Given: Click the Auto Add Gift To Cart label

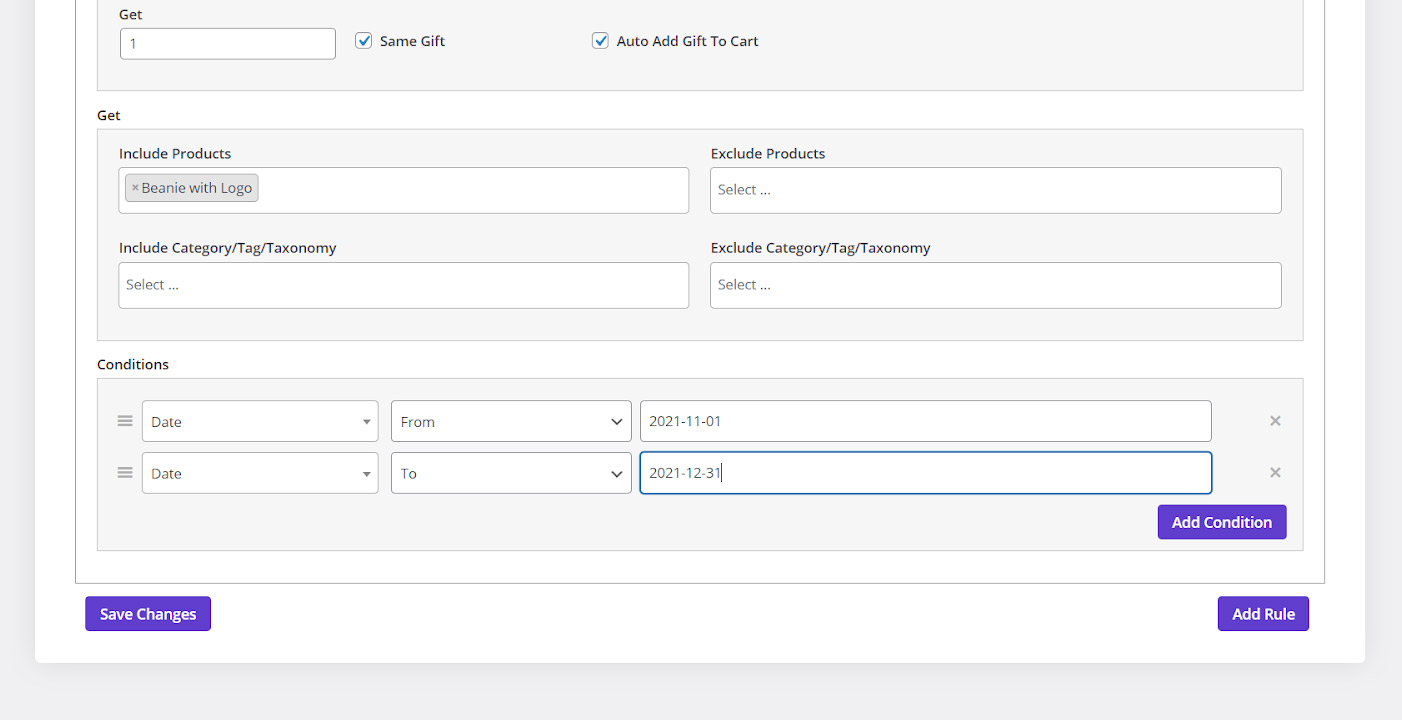Looking at the screenshot, I should coord(687,41).
